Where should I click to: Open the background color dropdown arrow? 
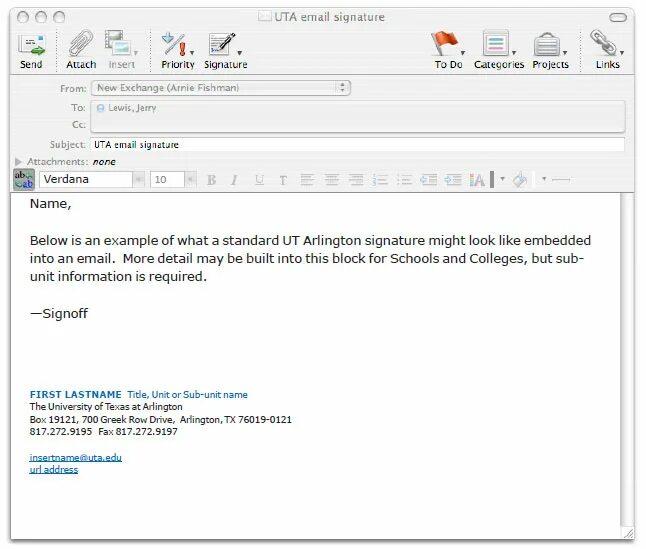544,179
